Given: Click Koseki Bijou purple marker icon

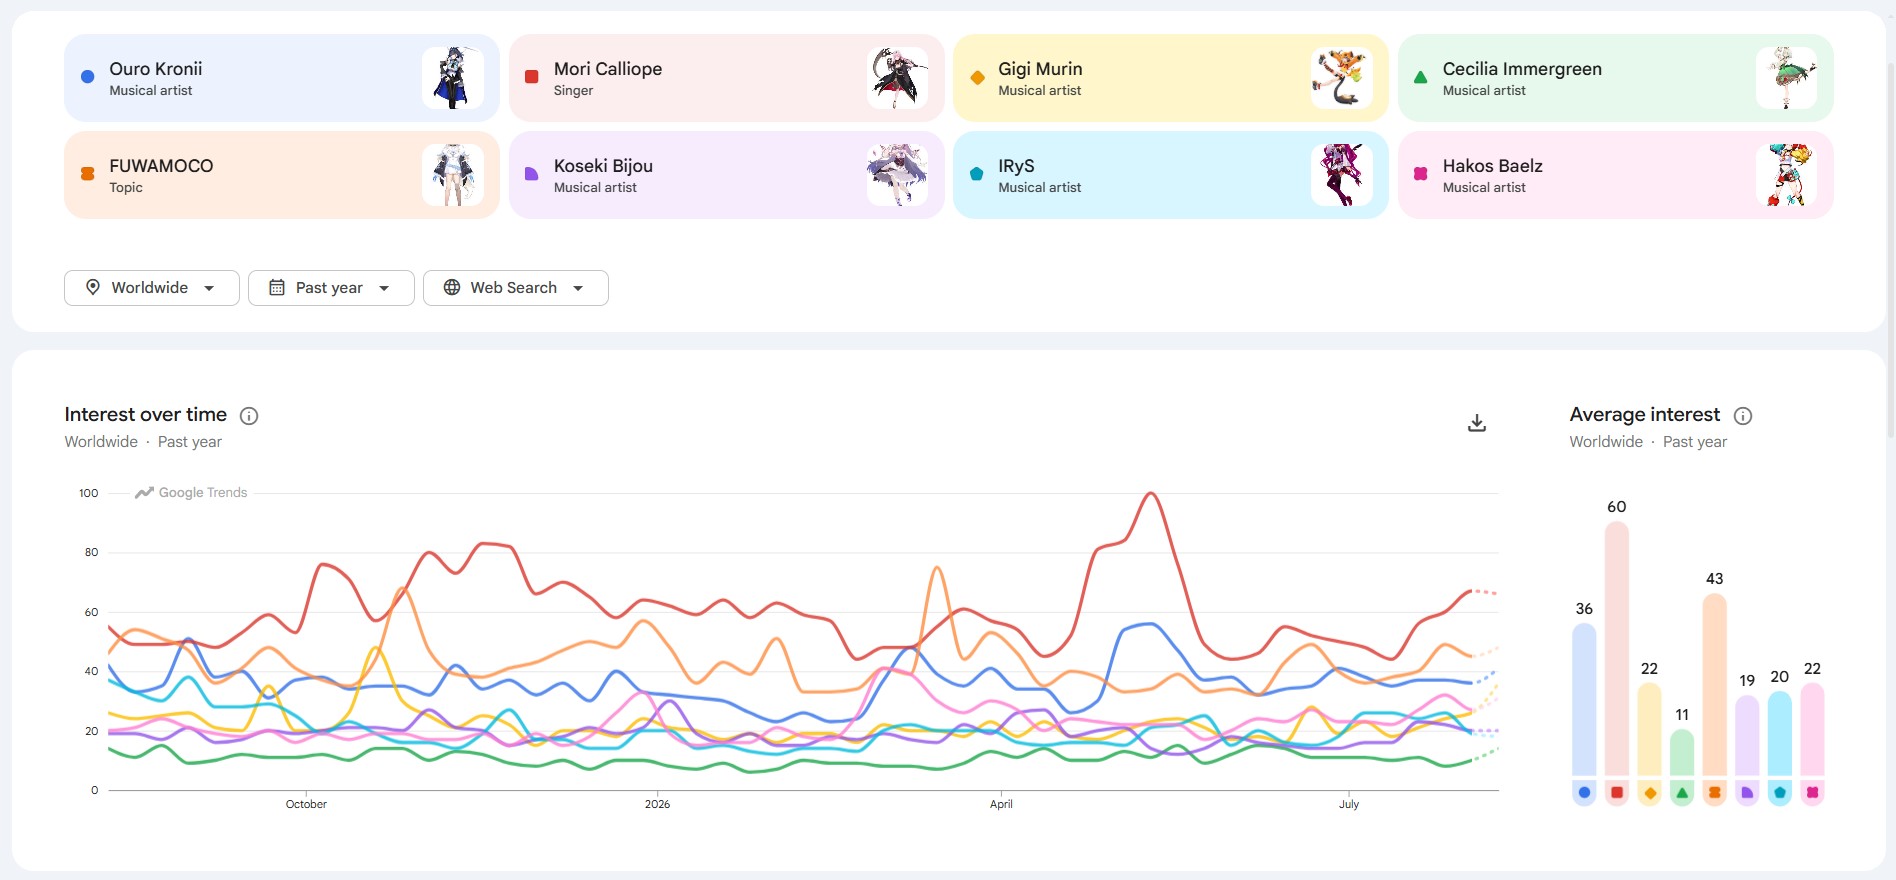Looking at the screenshot, I should (532, 174).
